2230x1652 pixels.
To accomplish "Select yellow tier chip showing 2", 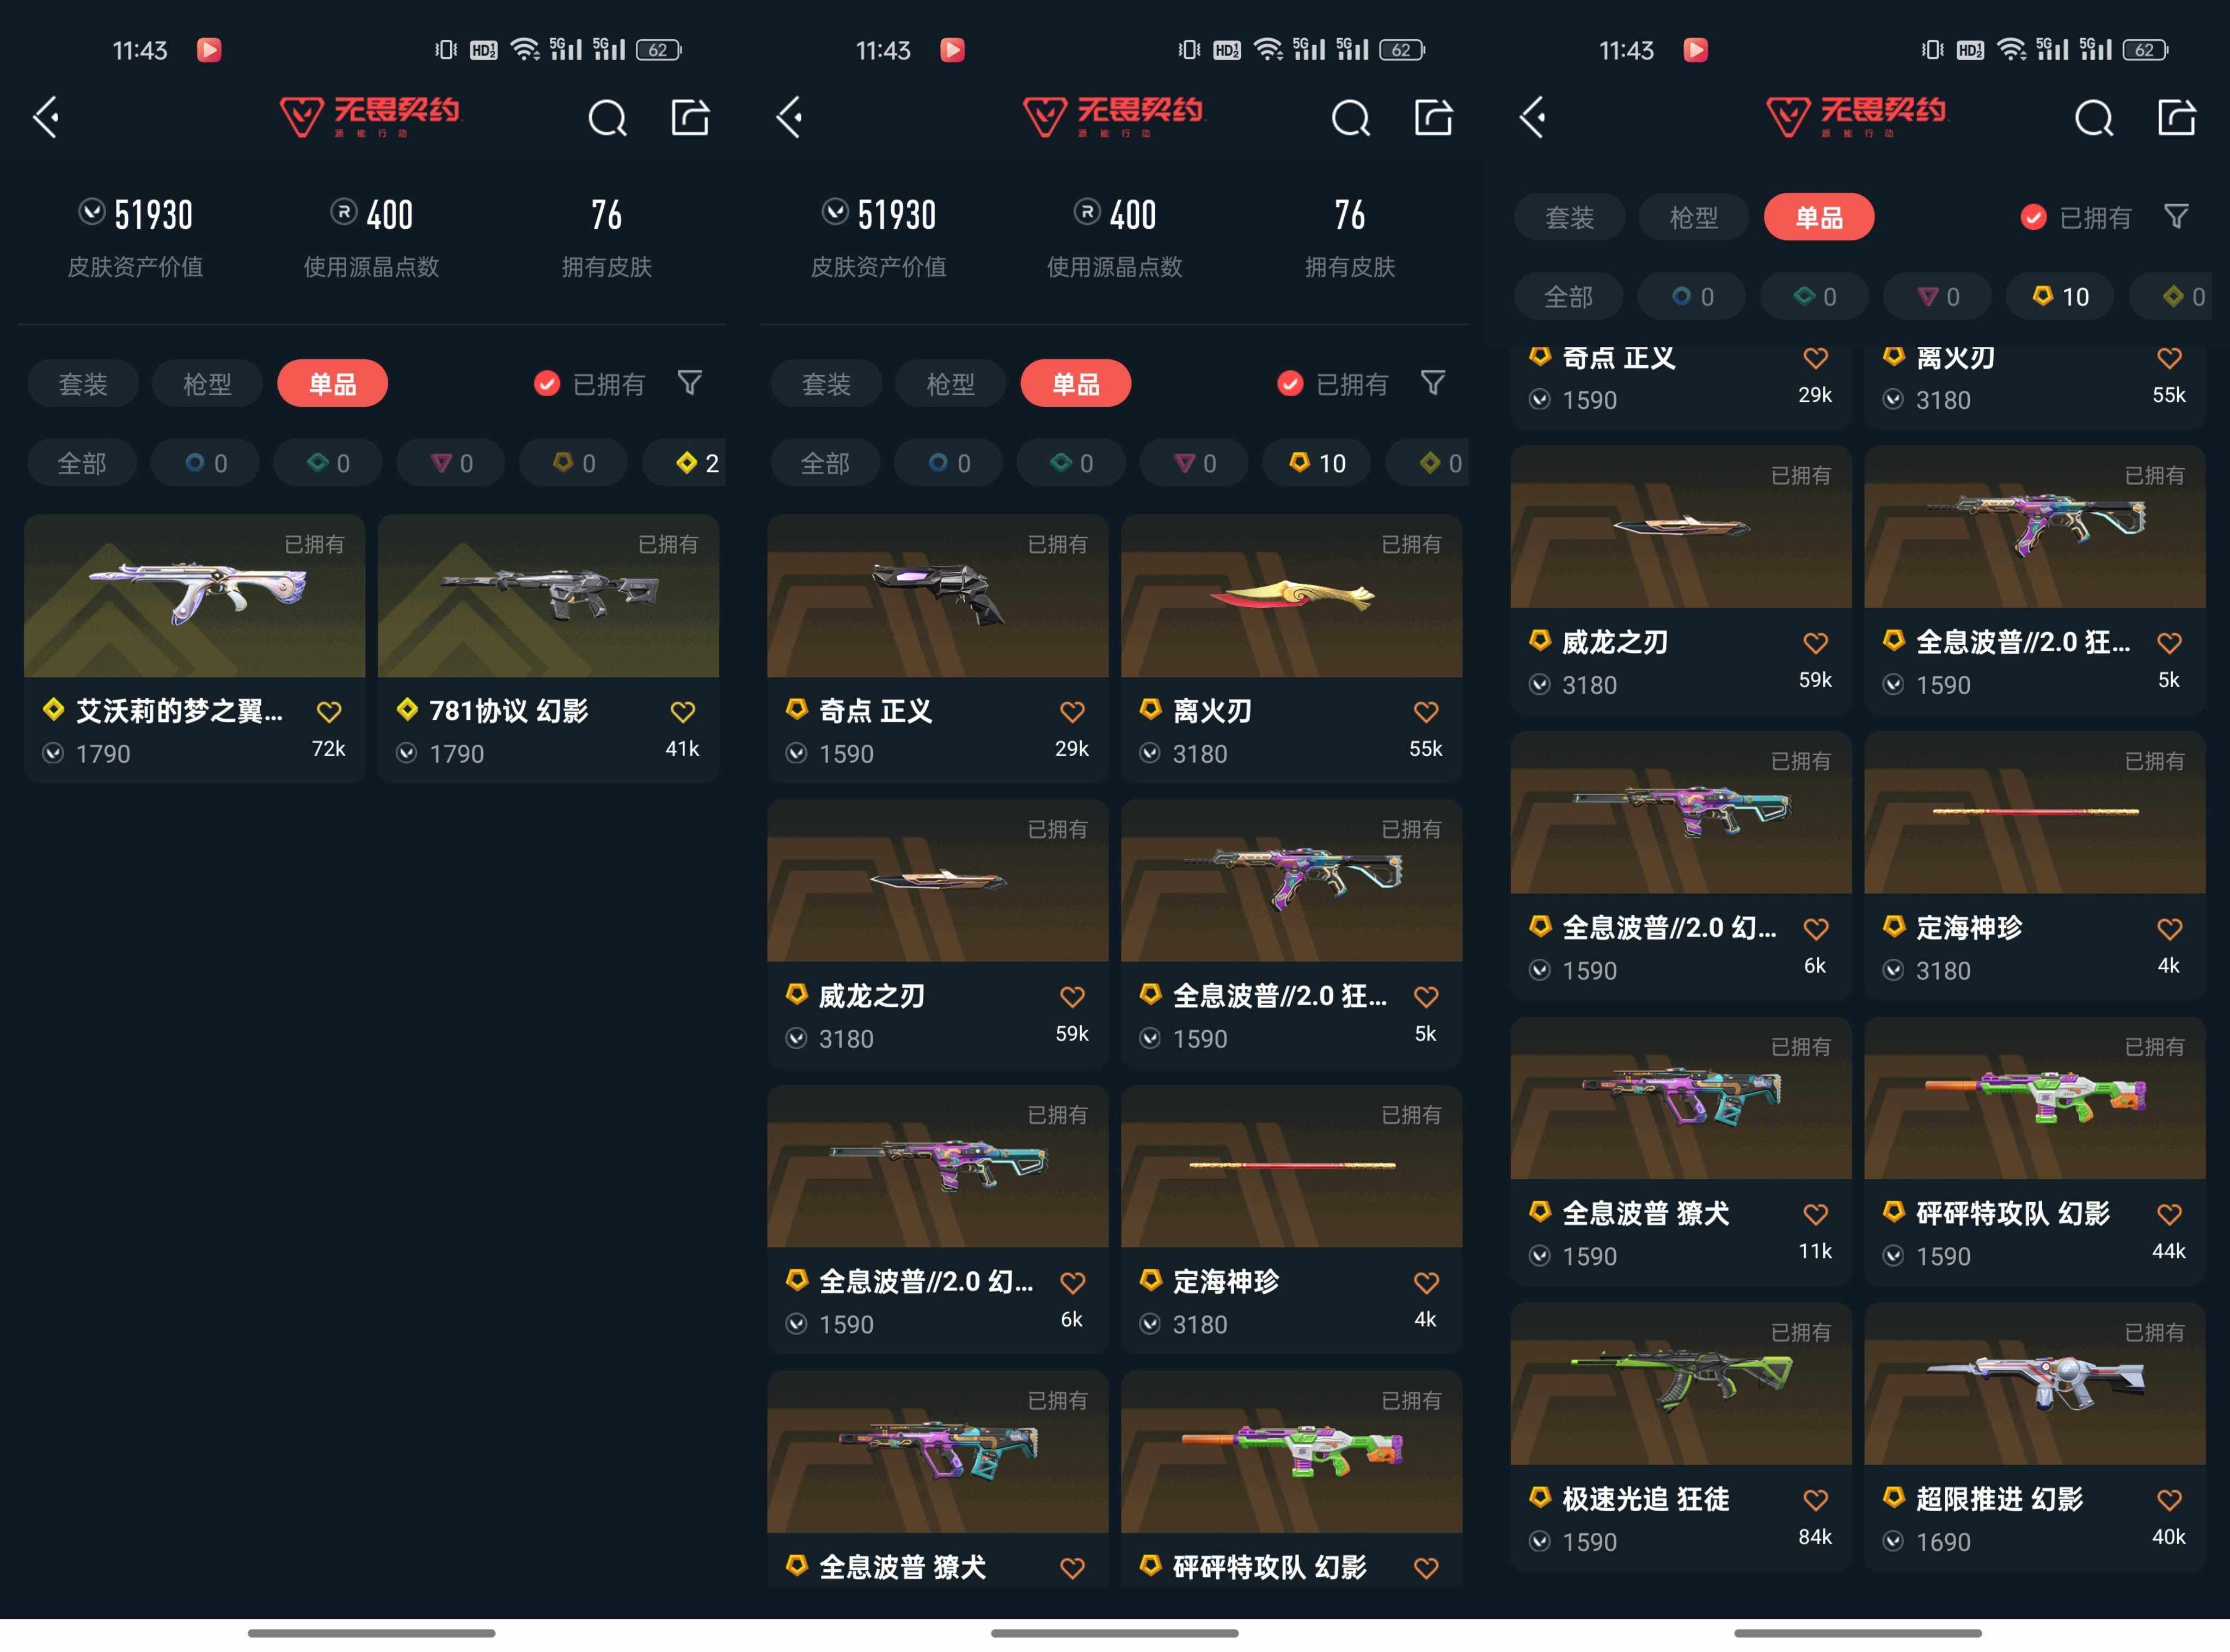I will pyautogui.click(x=696, y=463).
